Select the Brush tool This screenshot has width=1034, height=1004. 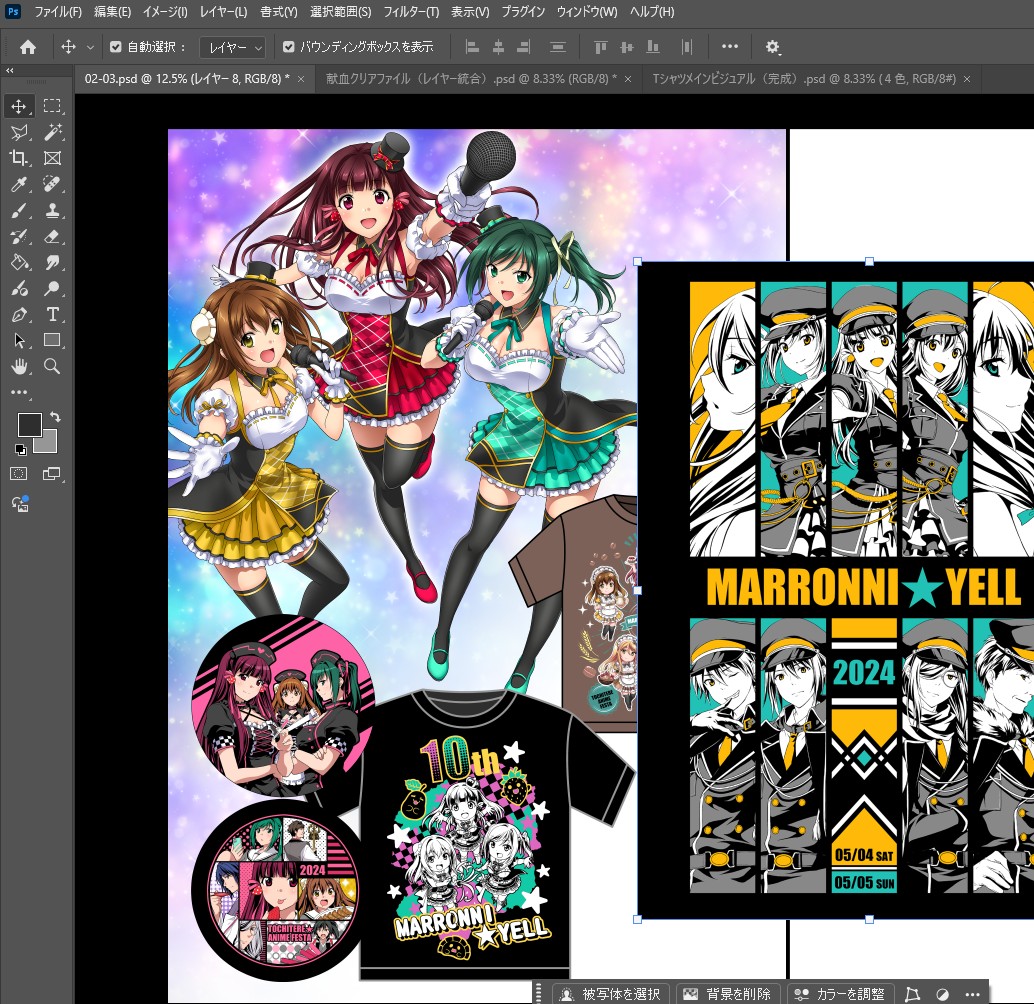[x=18, y=210]
